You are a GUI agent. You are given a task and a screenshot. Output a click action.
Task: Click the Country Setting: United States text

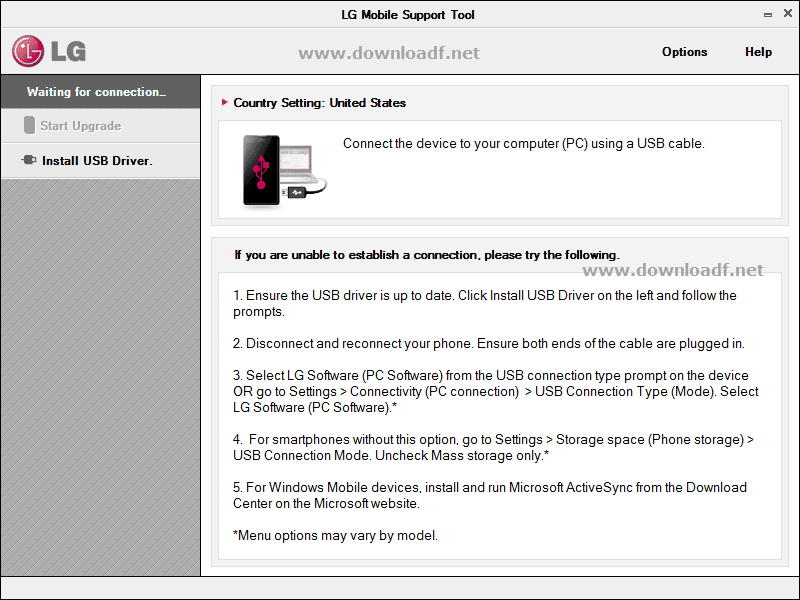click(319, 103)
